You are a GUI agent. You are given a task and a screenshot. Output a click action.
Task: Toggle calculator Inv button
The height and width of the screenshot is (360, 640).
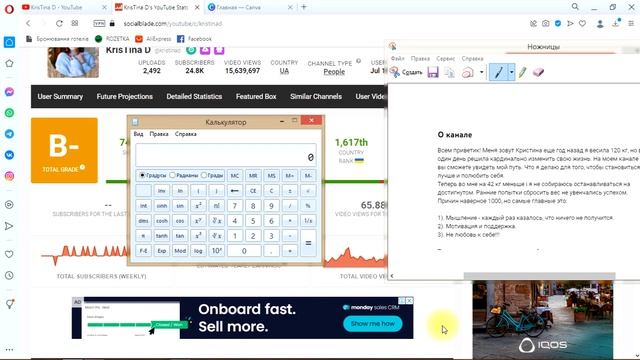pos(162,191)
